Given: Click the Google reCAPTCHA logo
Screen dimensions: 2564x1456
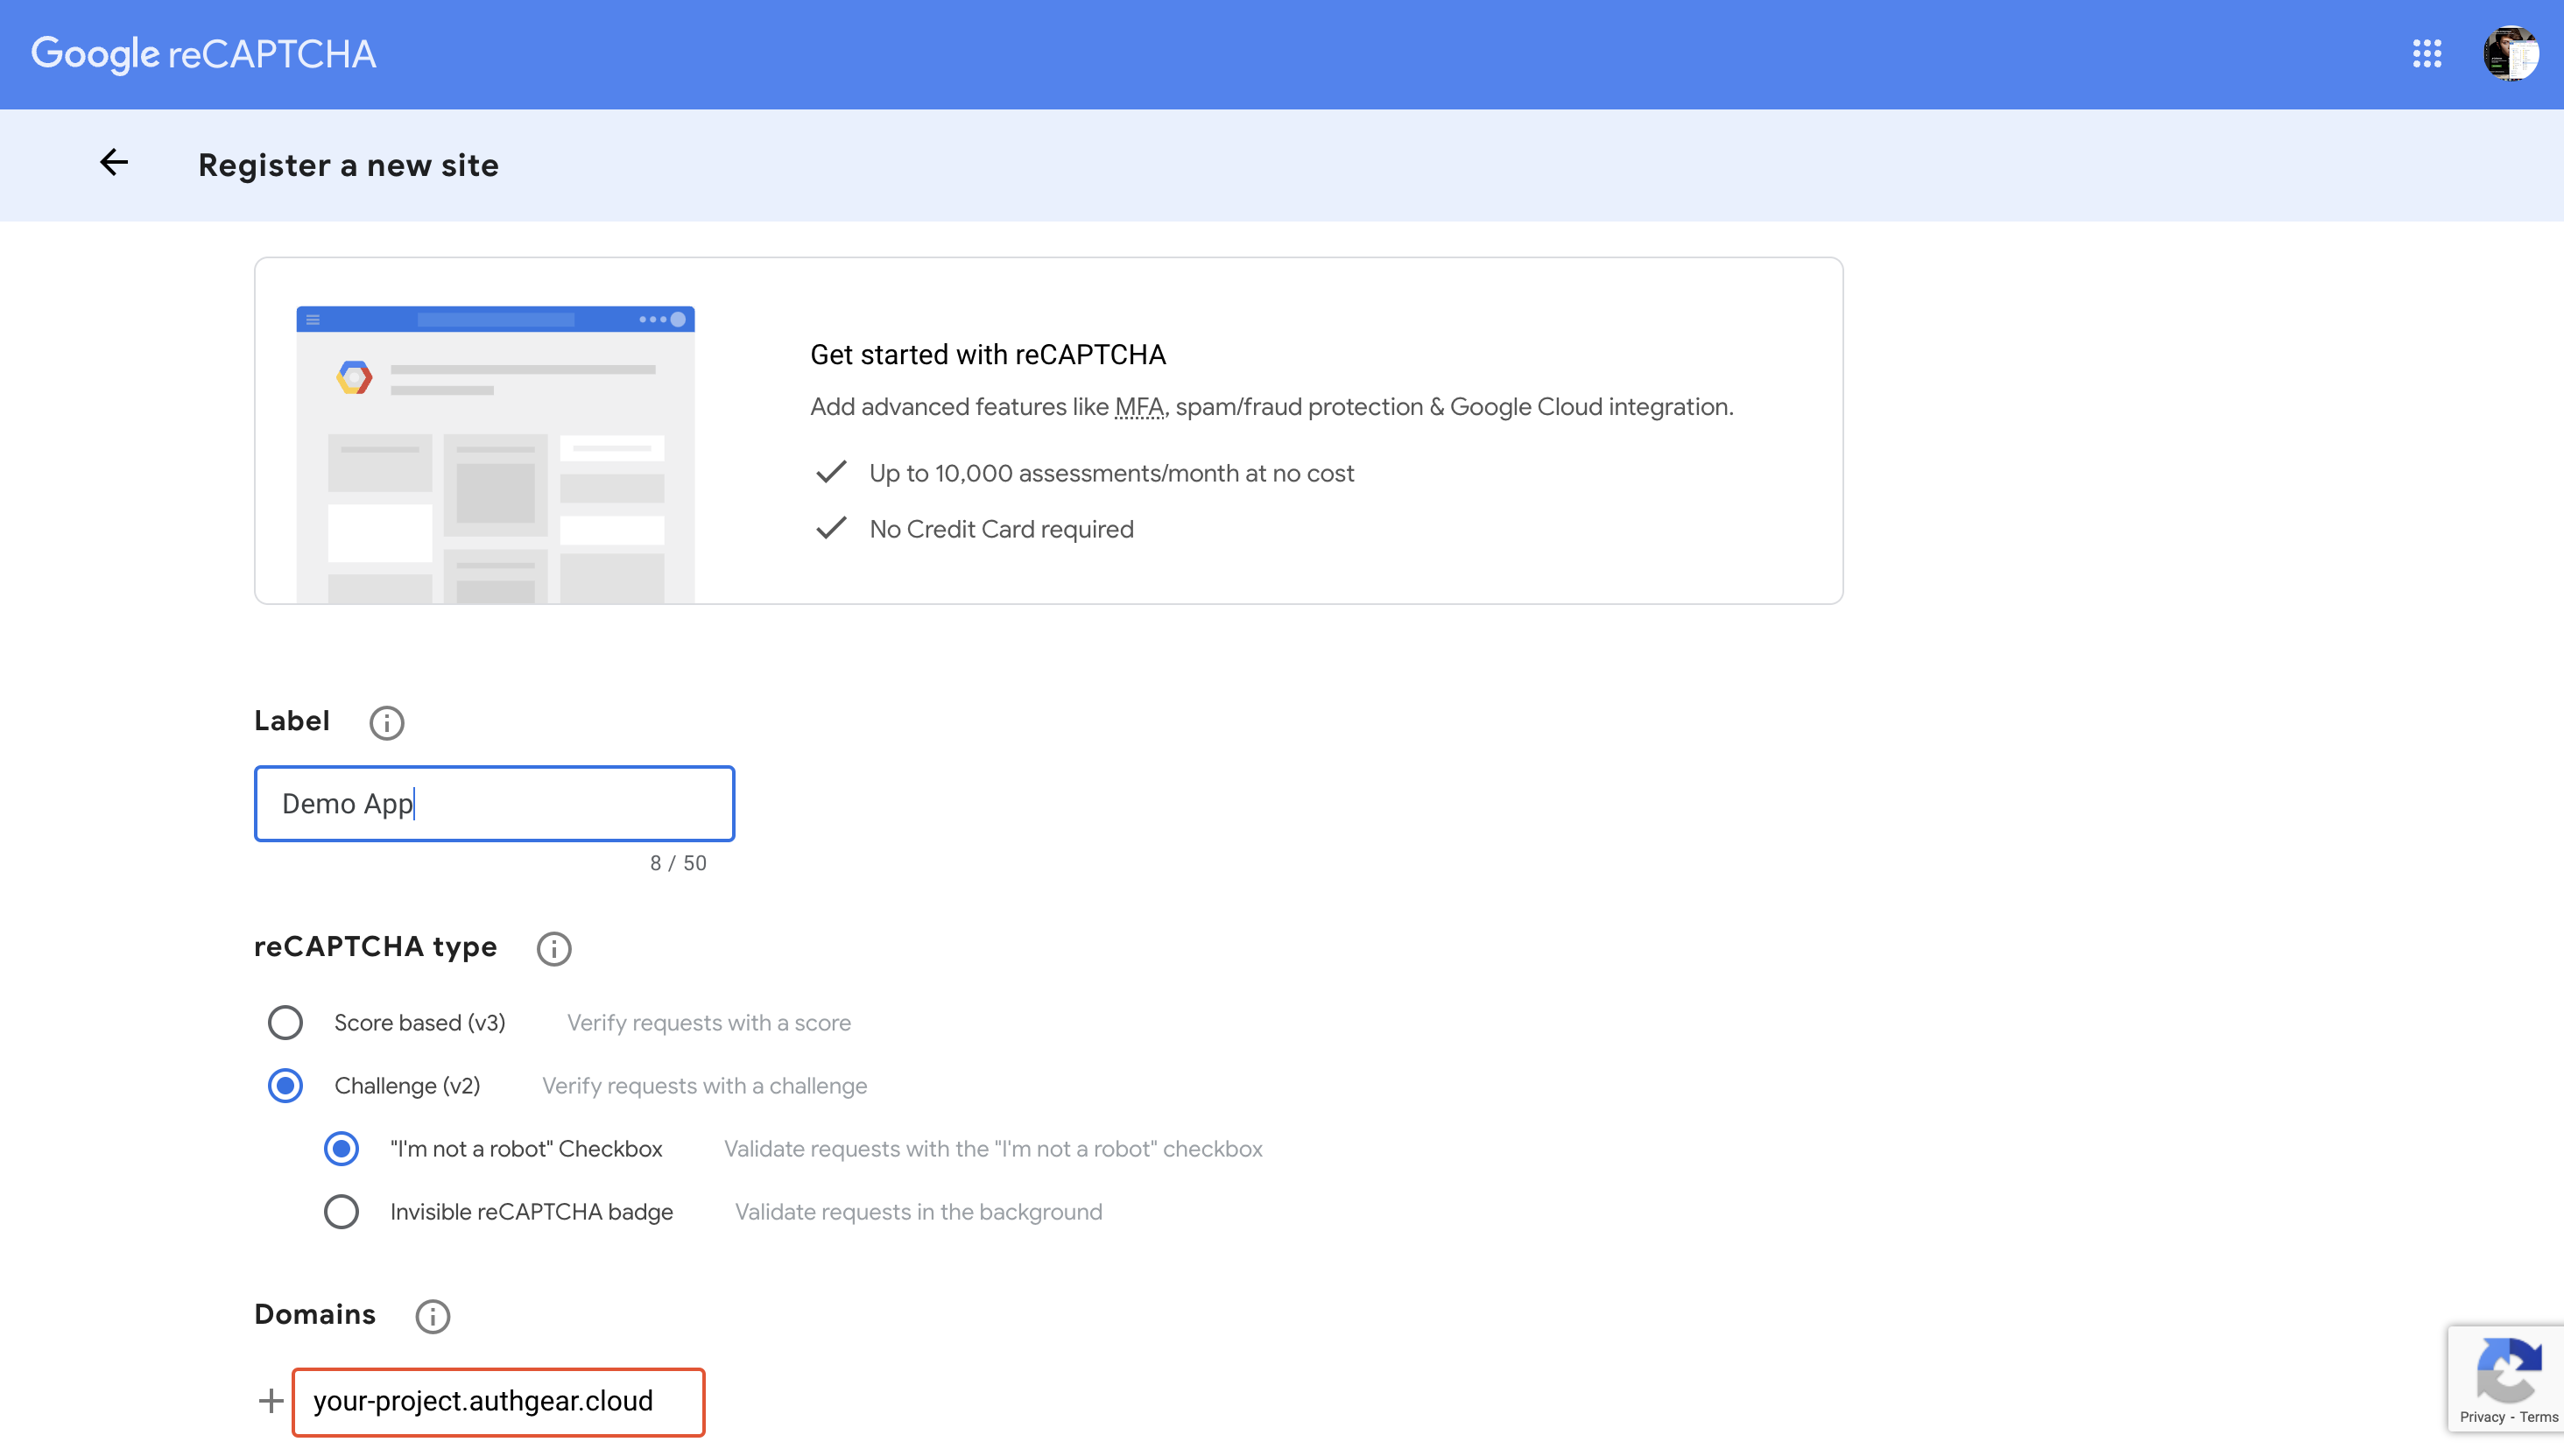Looking at the screenshot, I should click(203, 54).
